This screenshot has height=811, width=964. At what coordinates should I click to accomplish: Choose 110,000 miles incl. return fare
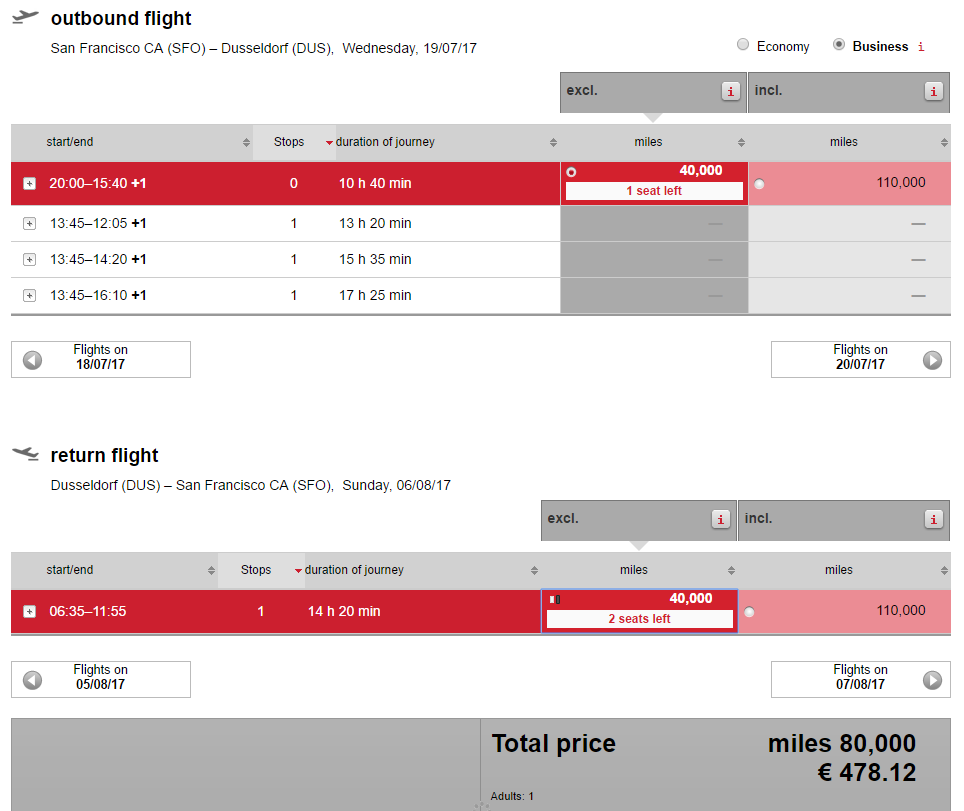point(749,612)
